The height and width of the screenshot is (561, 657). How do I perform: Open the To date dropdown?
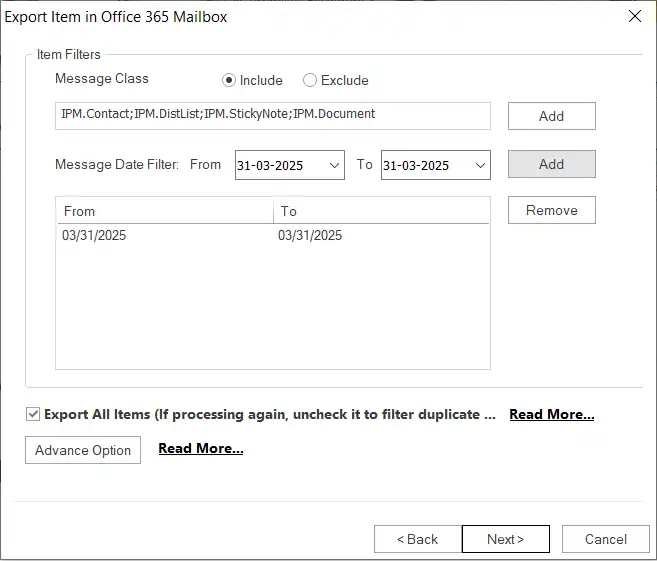click(x=480, y=165)
